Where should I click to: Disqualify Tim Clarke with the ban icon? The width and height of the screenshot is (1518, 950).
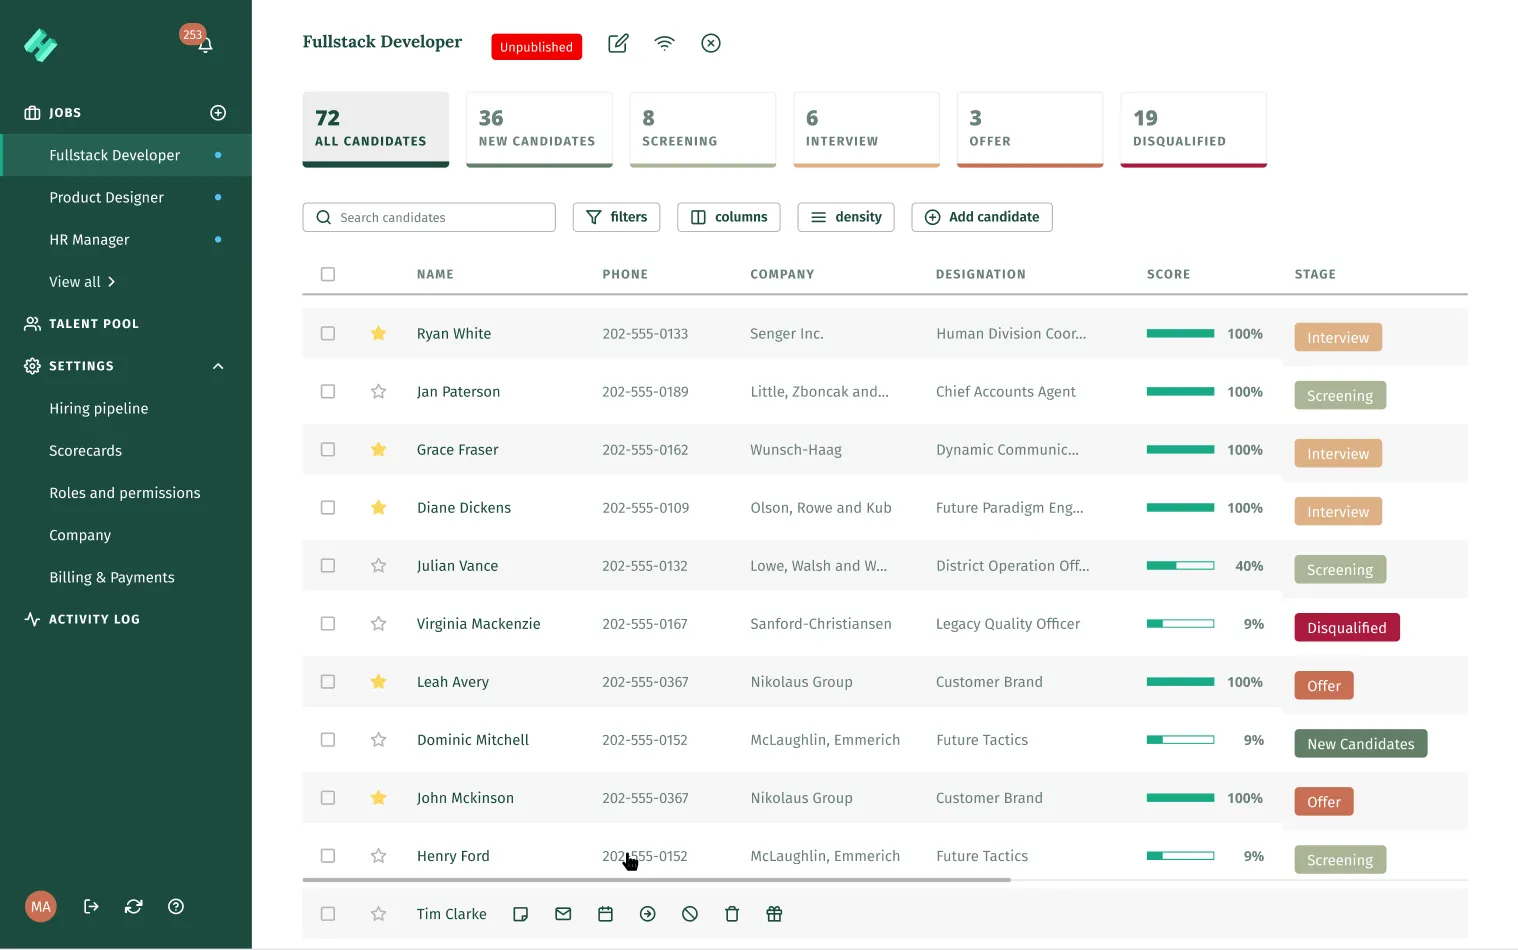pyautogui.click(x=690, y=914)
